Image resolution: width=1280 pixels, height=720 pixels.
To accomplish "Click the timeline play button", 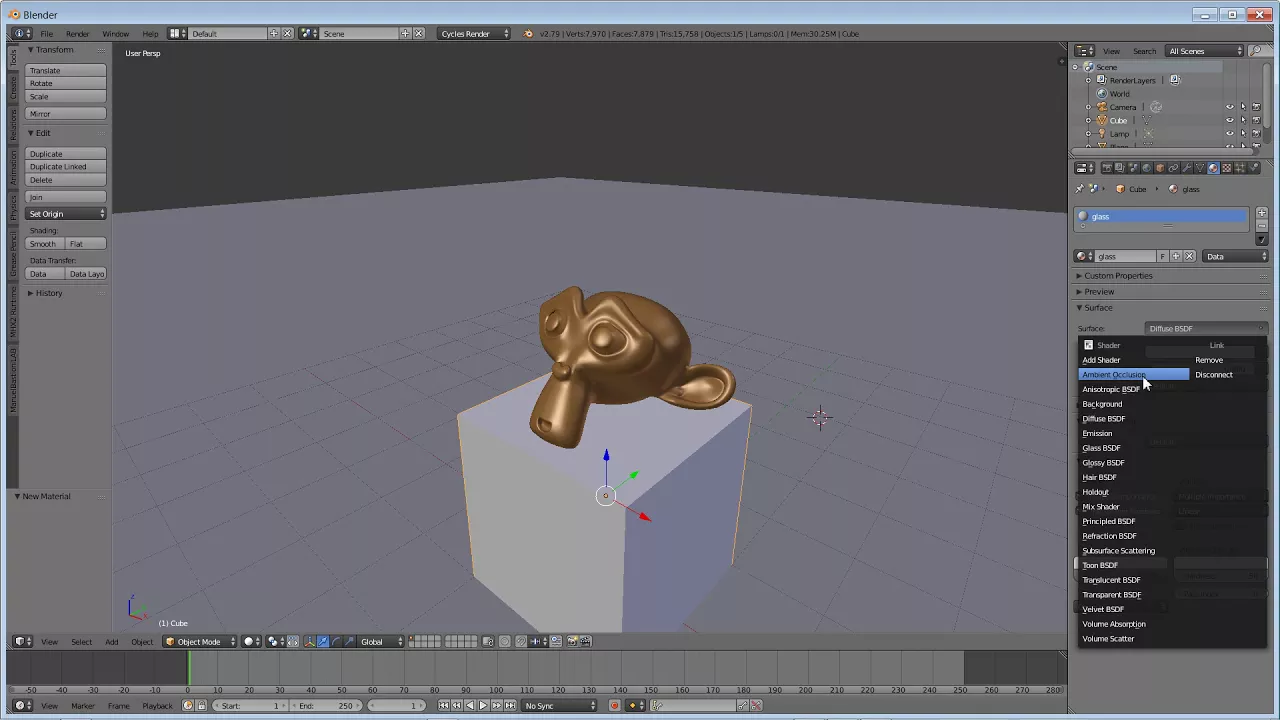I will click(x=483, y=706).
